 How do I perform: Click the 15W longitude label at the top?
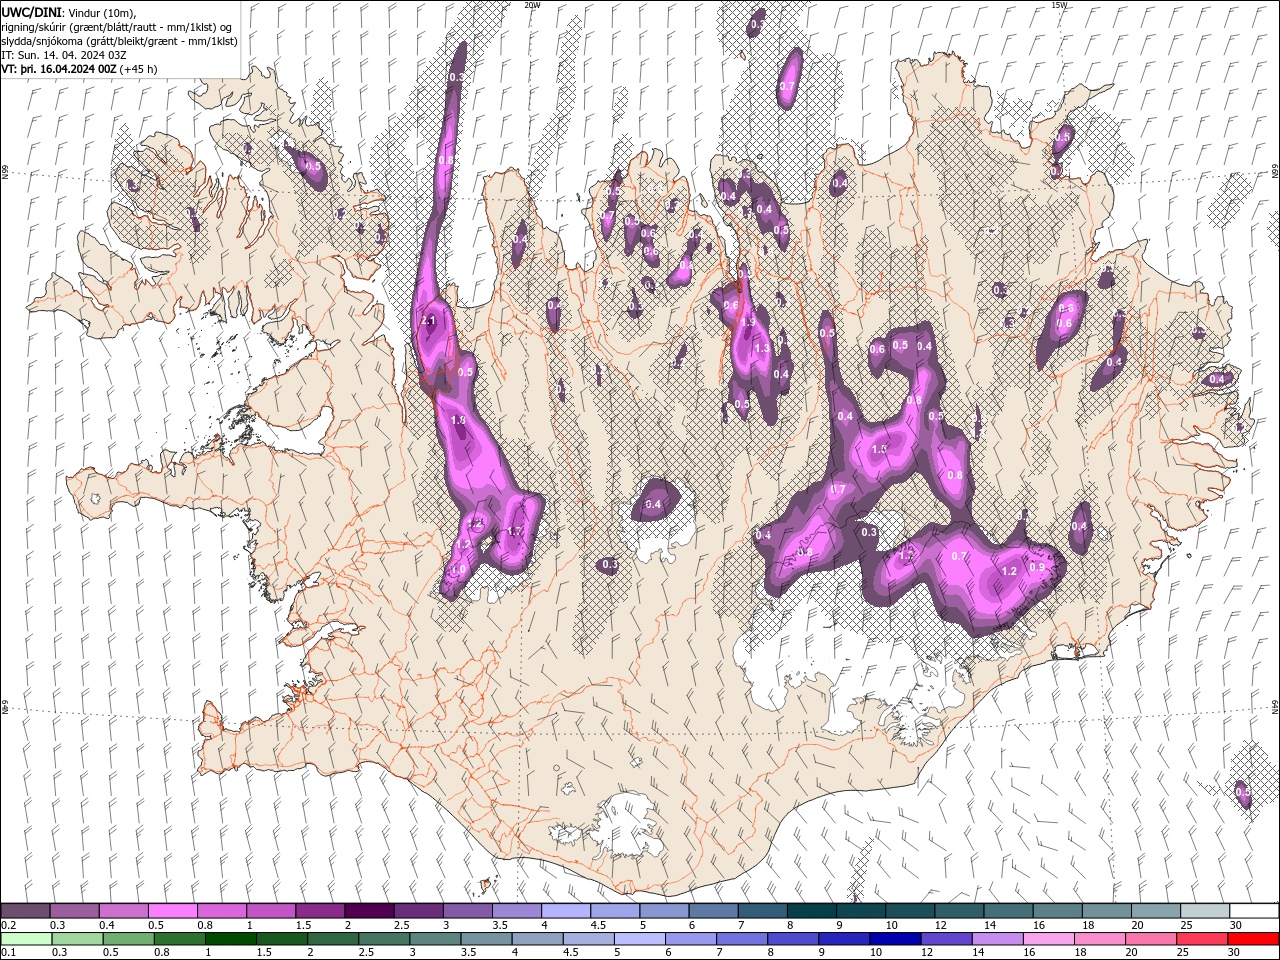(x=1058, y=5)
